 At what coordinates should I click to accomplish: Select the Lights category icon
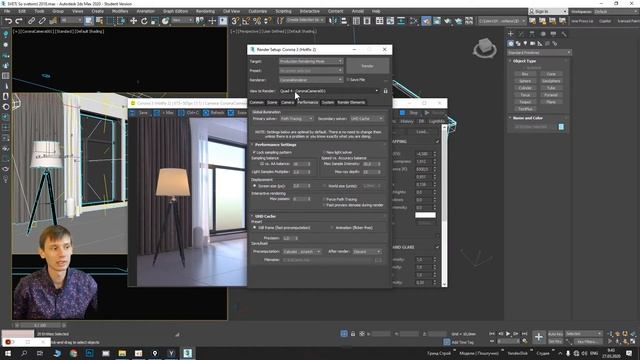[525, 43]
